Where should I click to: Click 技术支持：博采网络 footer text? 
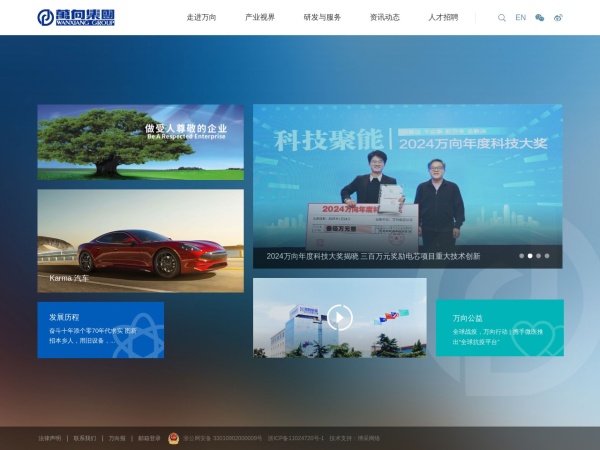(354, 439)
